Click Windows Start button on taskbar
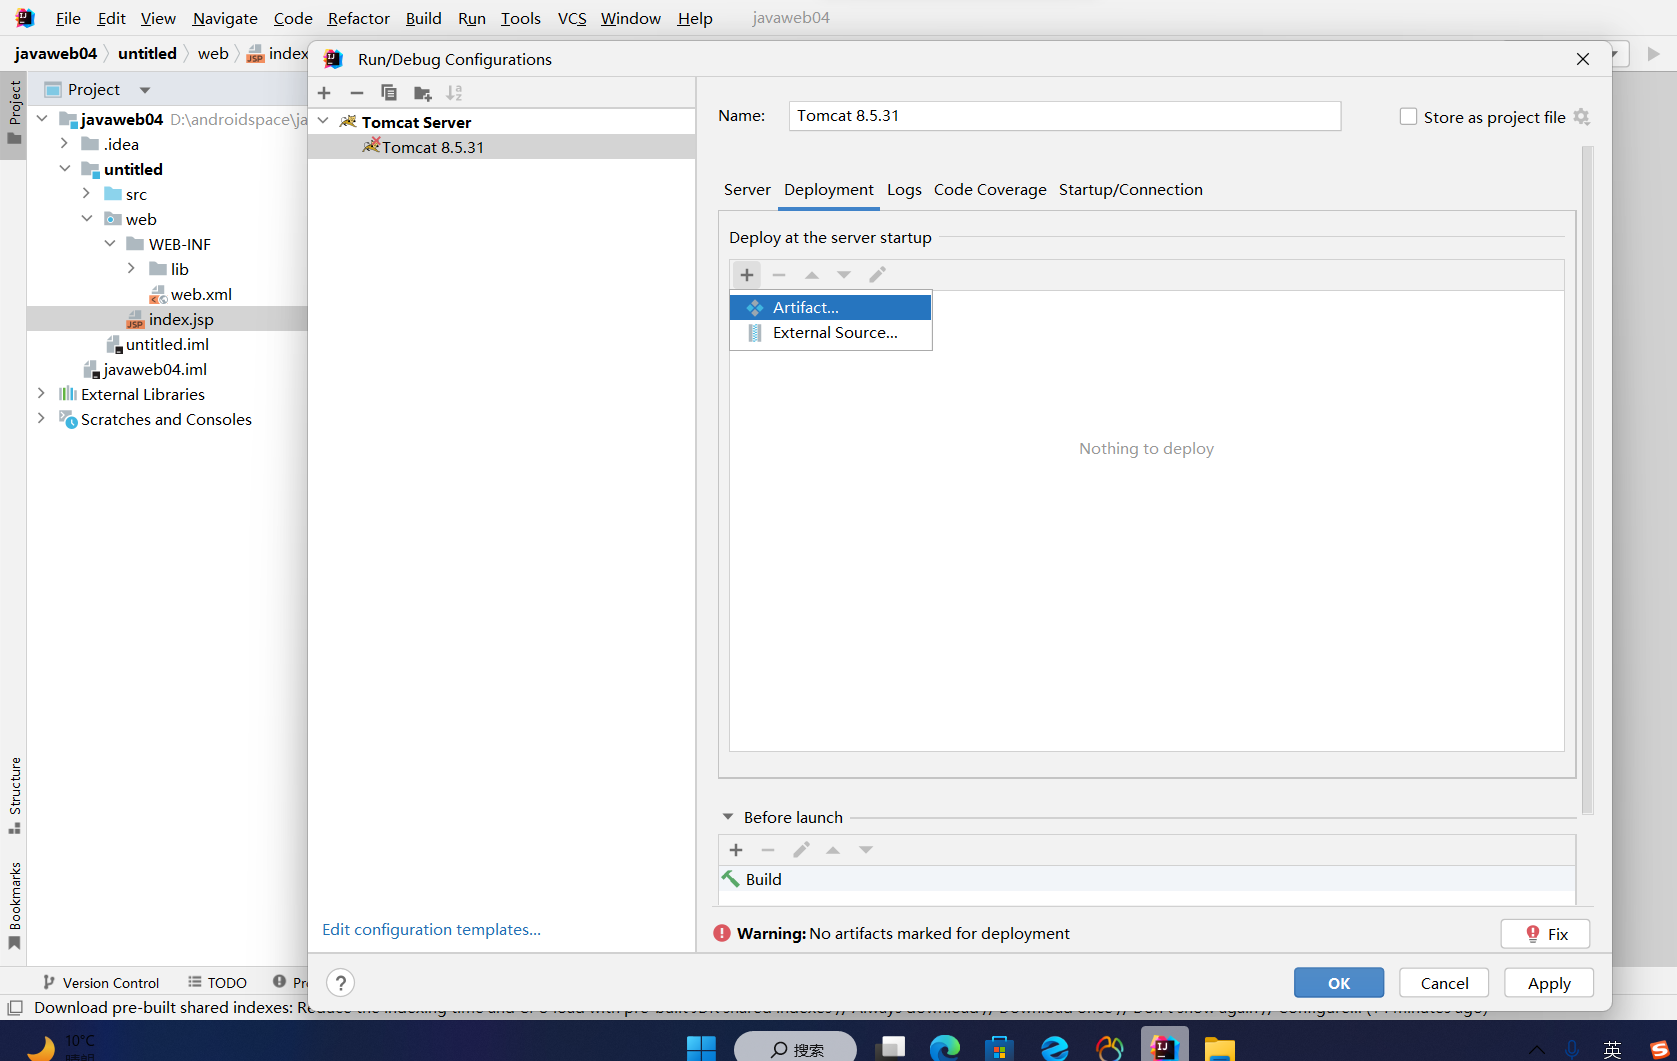Screen dimensions: 1677x1061 701,1048
